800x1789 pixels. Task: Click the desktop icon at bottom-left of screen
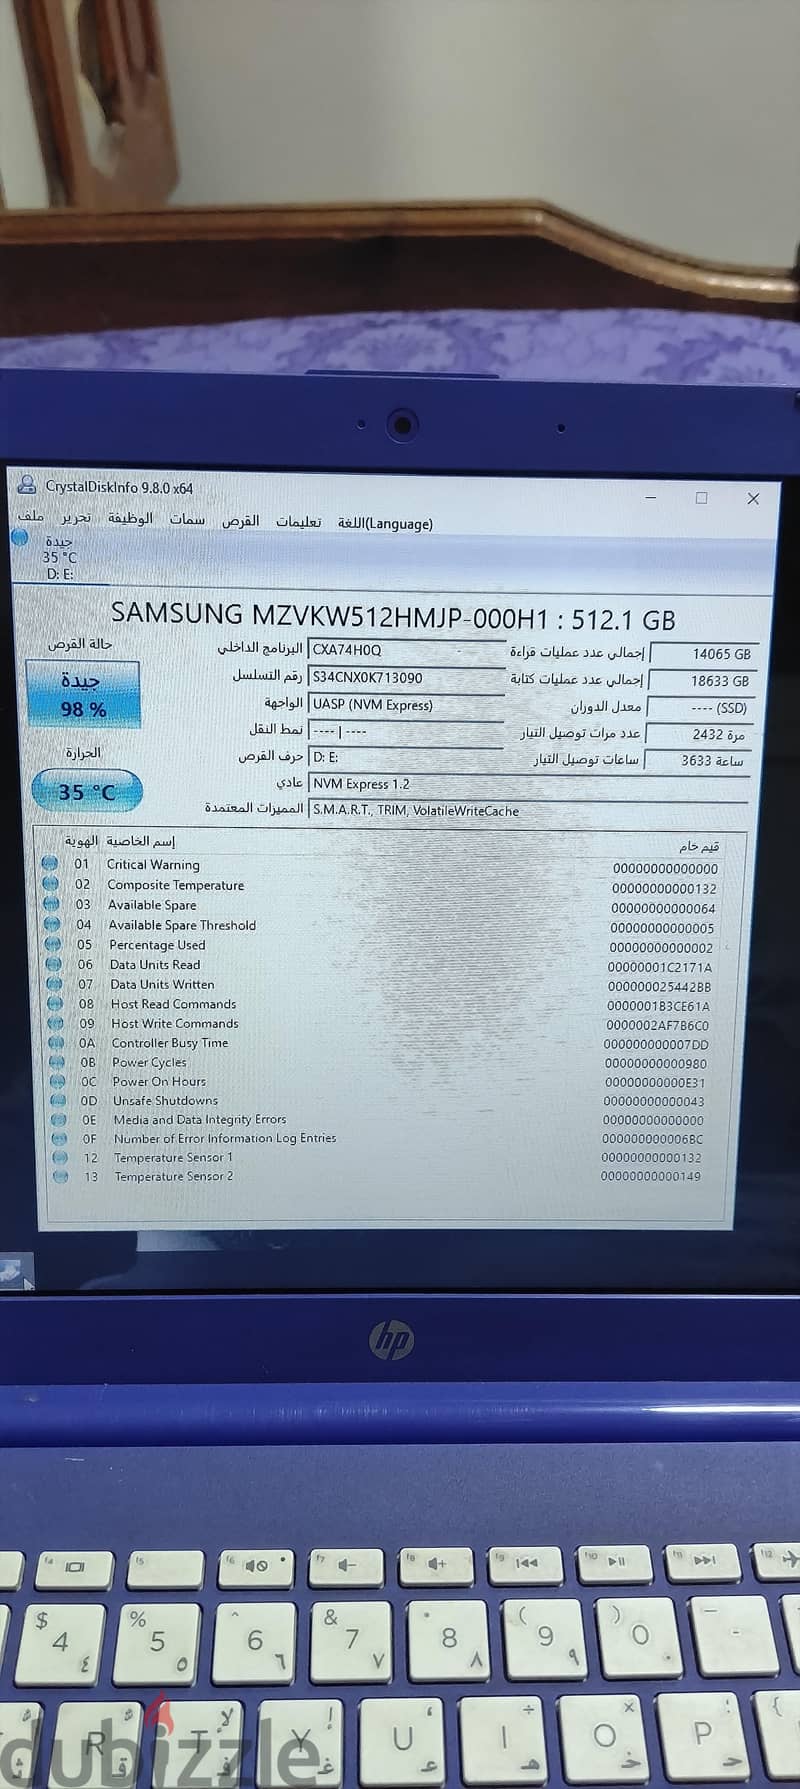(x=14, y=1271)
